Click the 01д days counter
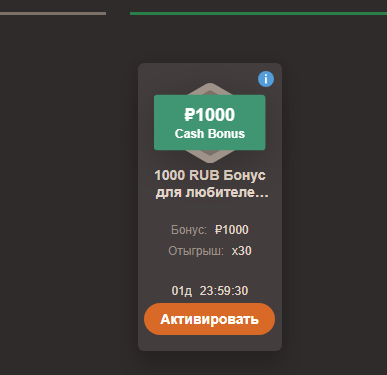This screenshot has height=375, width=387. point(182,291)
